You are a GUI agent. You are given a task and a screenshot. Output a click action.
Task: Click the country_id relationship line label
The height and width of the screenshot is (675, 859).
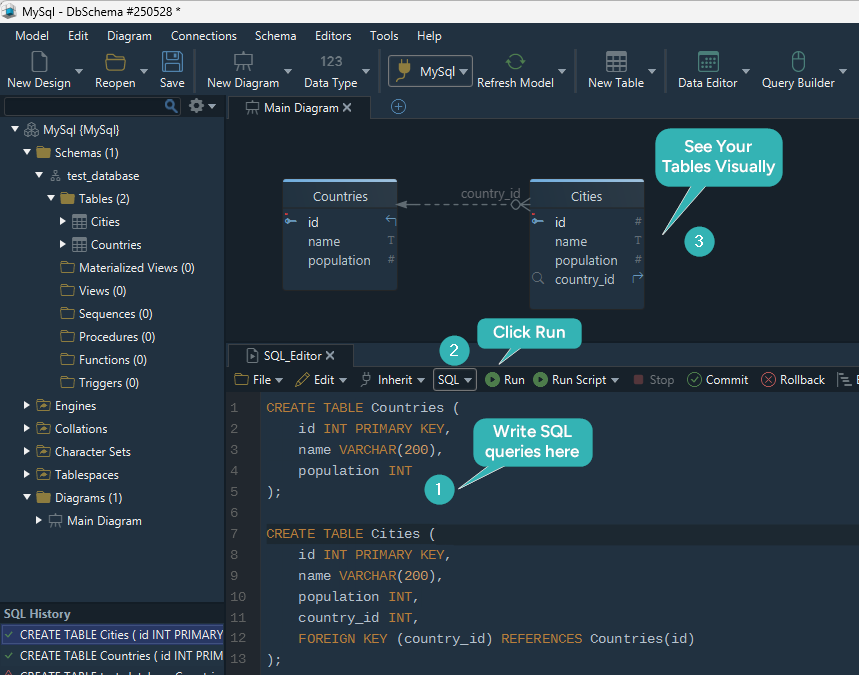coord(490,193)
